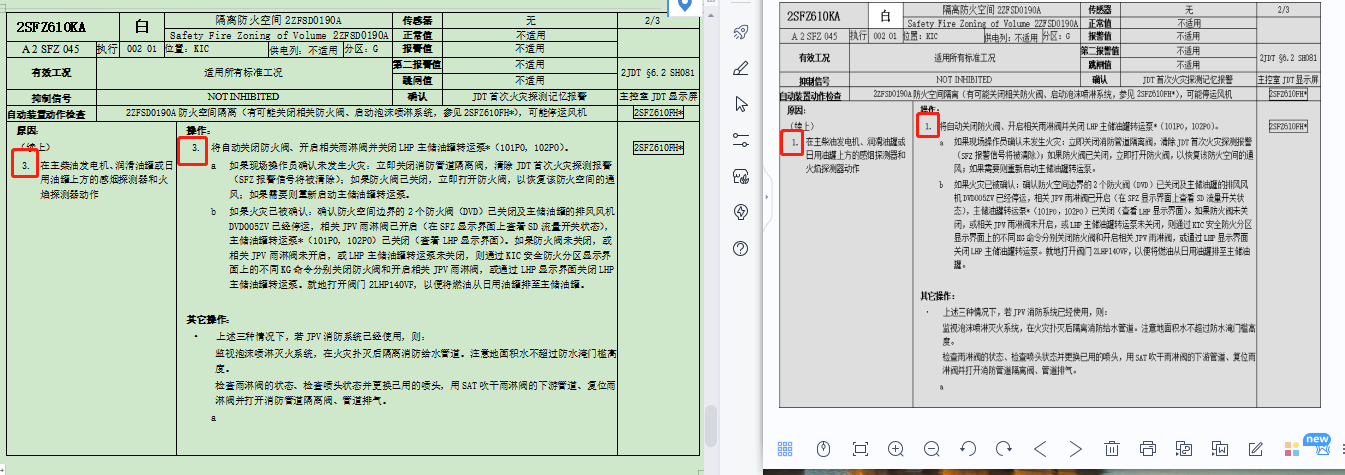Zoom in on the image
The height and width of the screenshot is (475, 1345).
(x=896, y=448)
